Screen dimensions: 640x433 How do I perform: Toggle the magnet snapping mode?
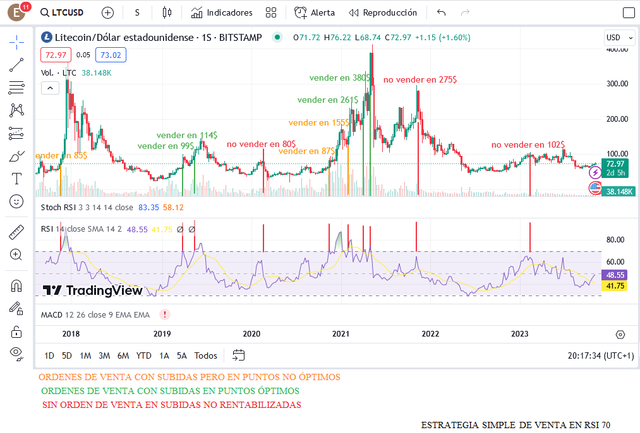[x=16, y=286]
